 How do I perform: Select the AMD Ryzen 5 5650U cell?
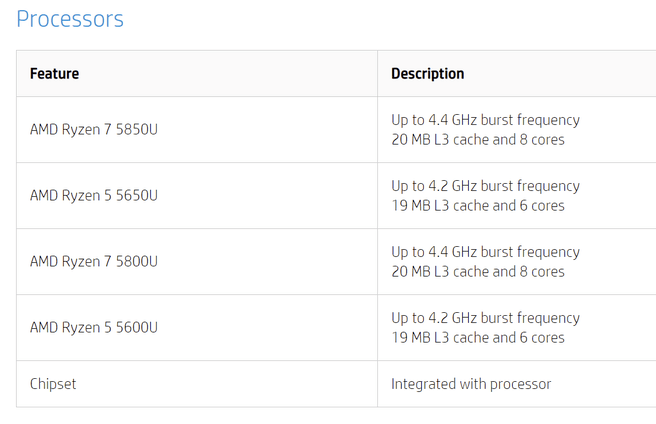(94, 196)
